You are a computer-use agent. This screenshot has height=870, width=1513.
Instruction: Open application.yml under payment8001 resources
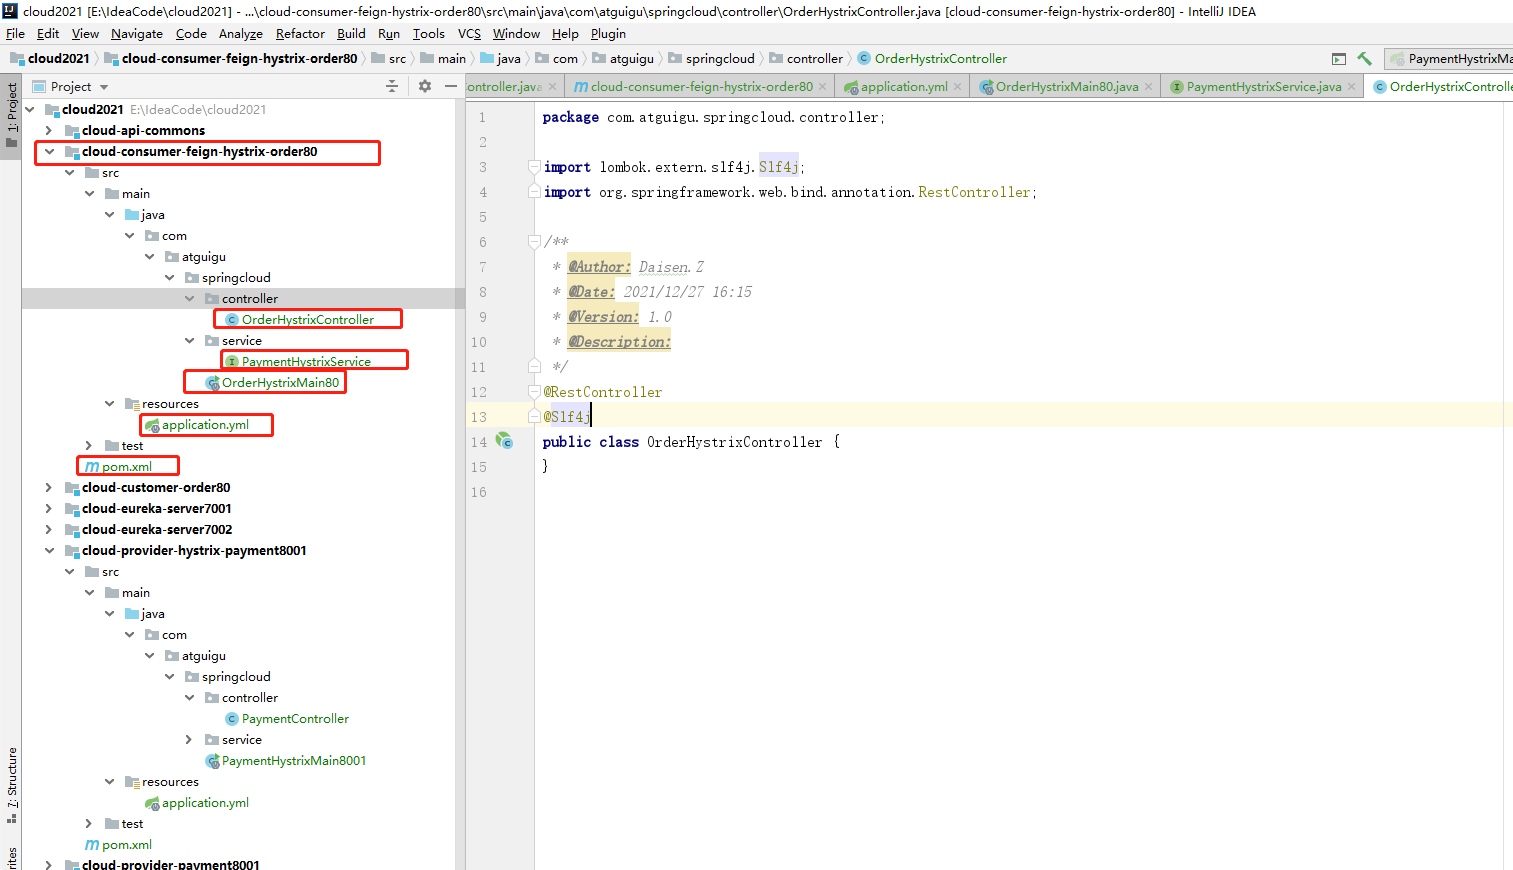pyautogui.click(x=205, y=803)
